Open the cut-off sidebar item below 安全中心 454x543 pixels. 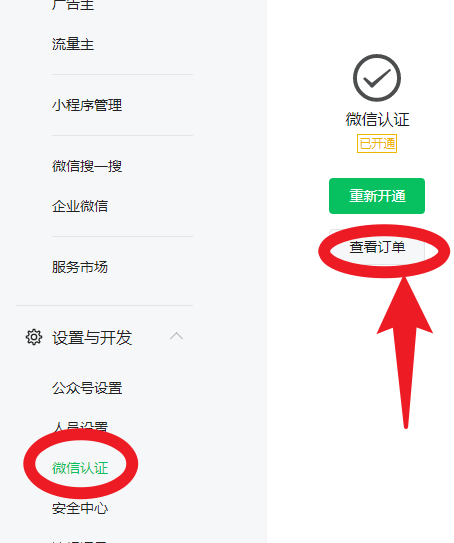80,541
